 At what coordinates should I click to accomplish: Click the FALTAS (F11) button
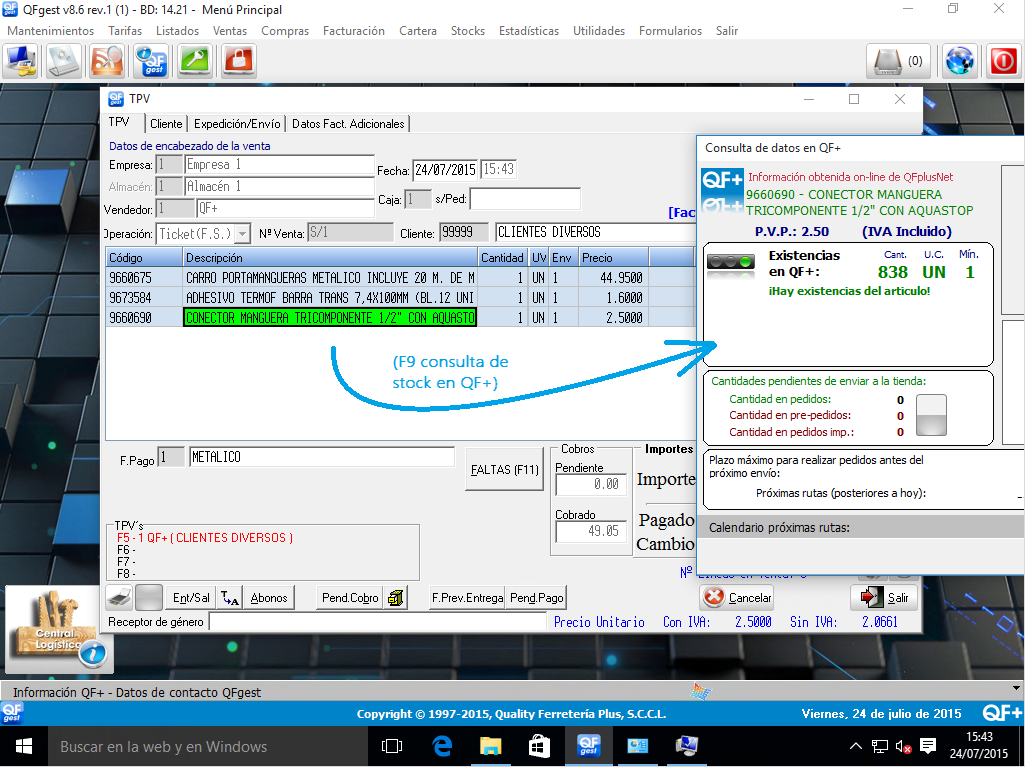click(505, 469)
